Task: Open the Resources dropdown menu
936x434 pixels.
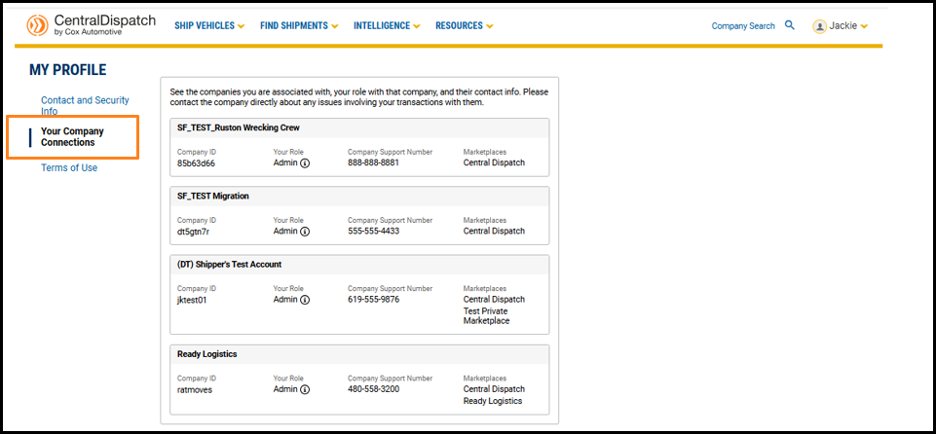Action: tap(465, 26)
